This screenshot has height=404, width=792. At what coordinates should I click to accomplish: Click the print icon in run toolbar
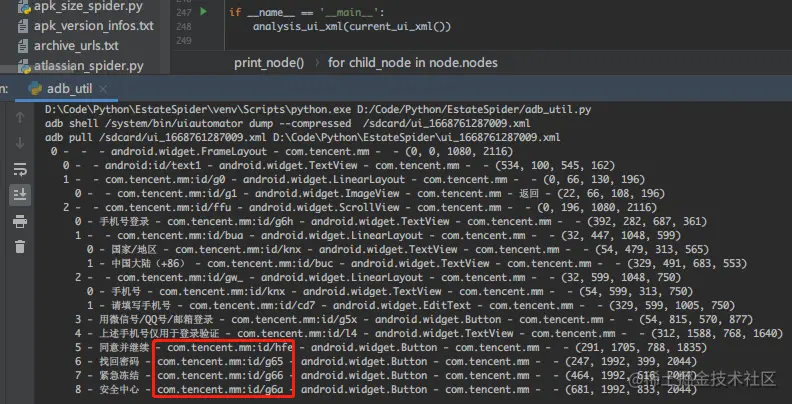coord(20,221)
